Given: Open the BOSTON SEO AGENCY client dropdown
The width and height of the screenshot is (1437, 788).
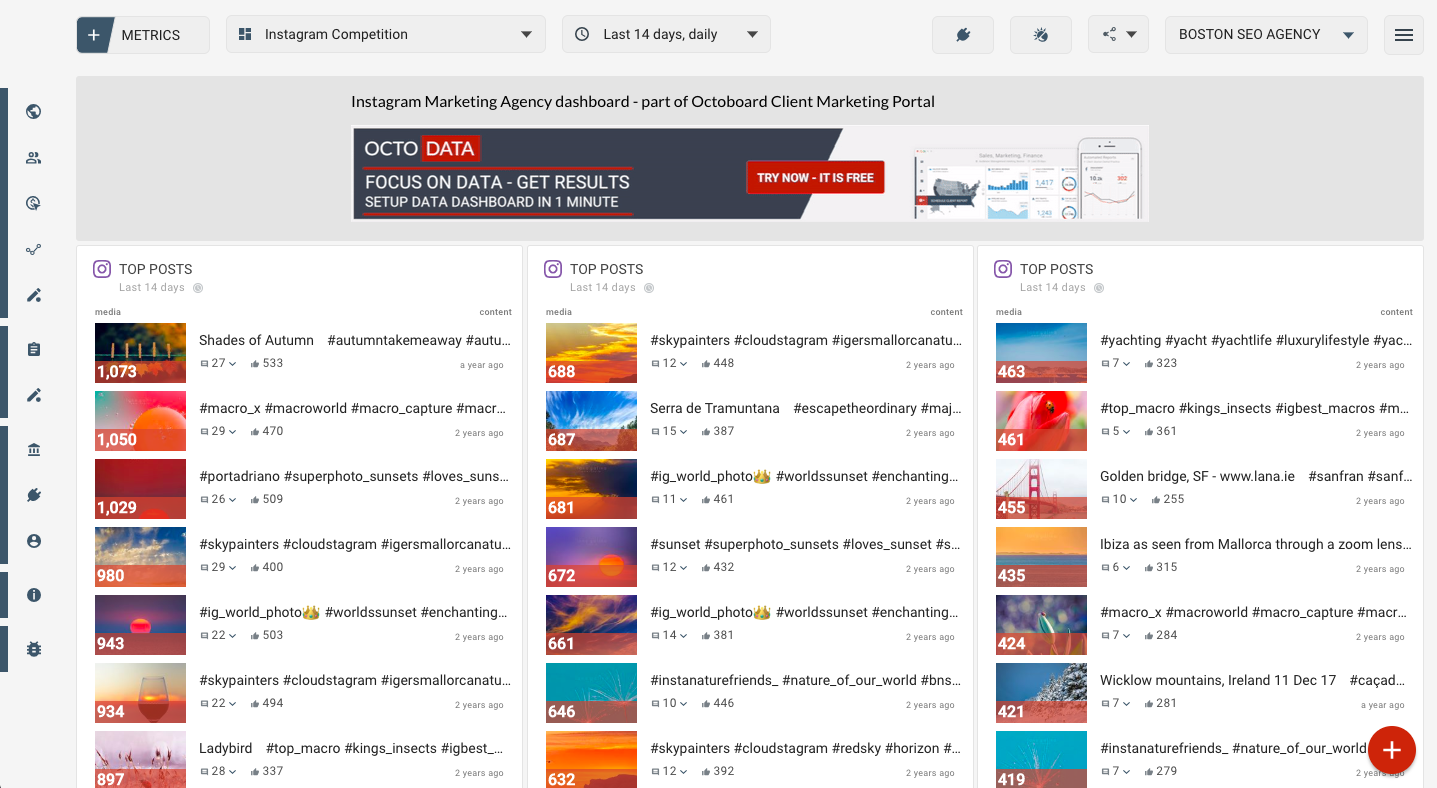Looking at the screenshot, I should coord(1266,35).
